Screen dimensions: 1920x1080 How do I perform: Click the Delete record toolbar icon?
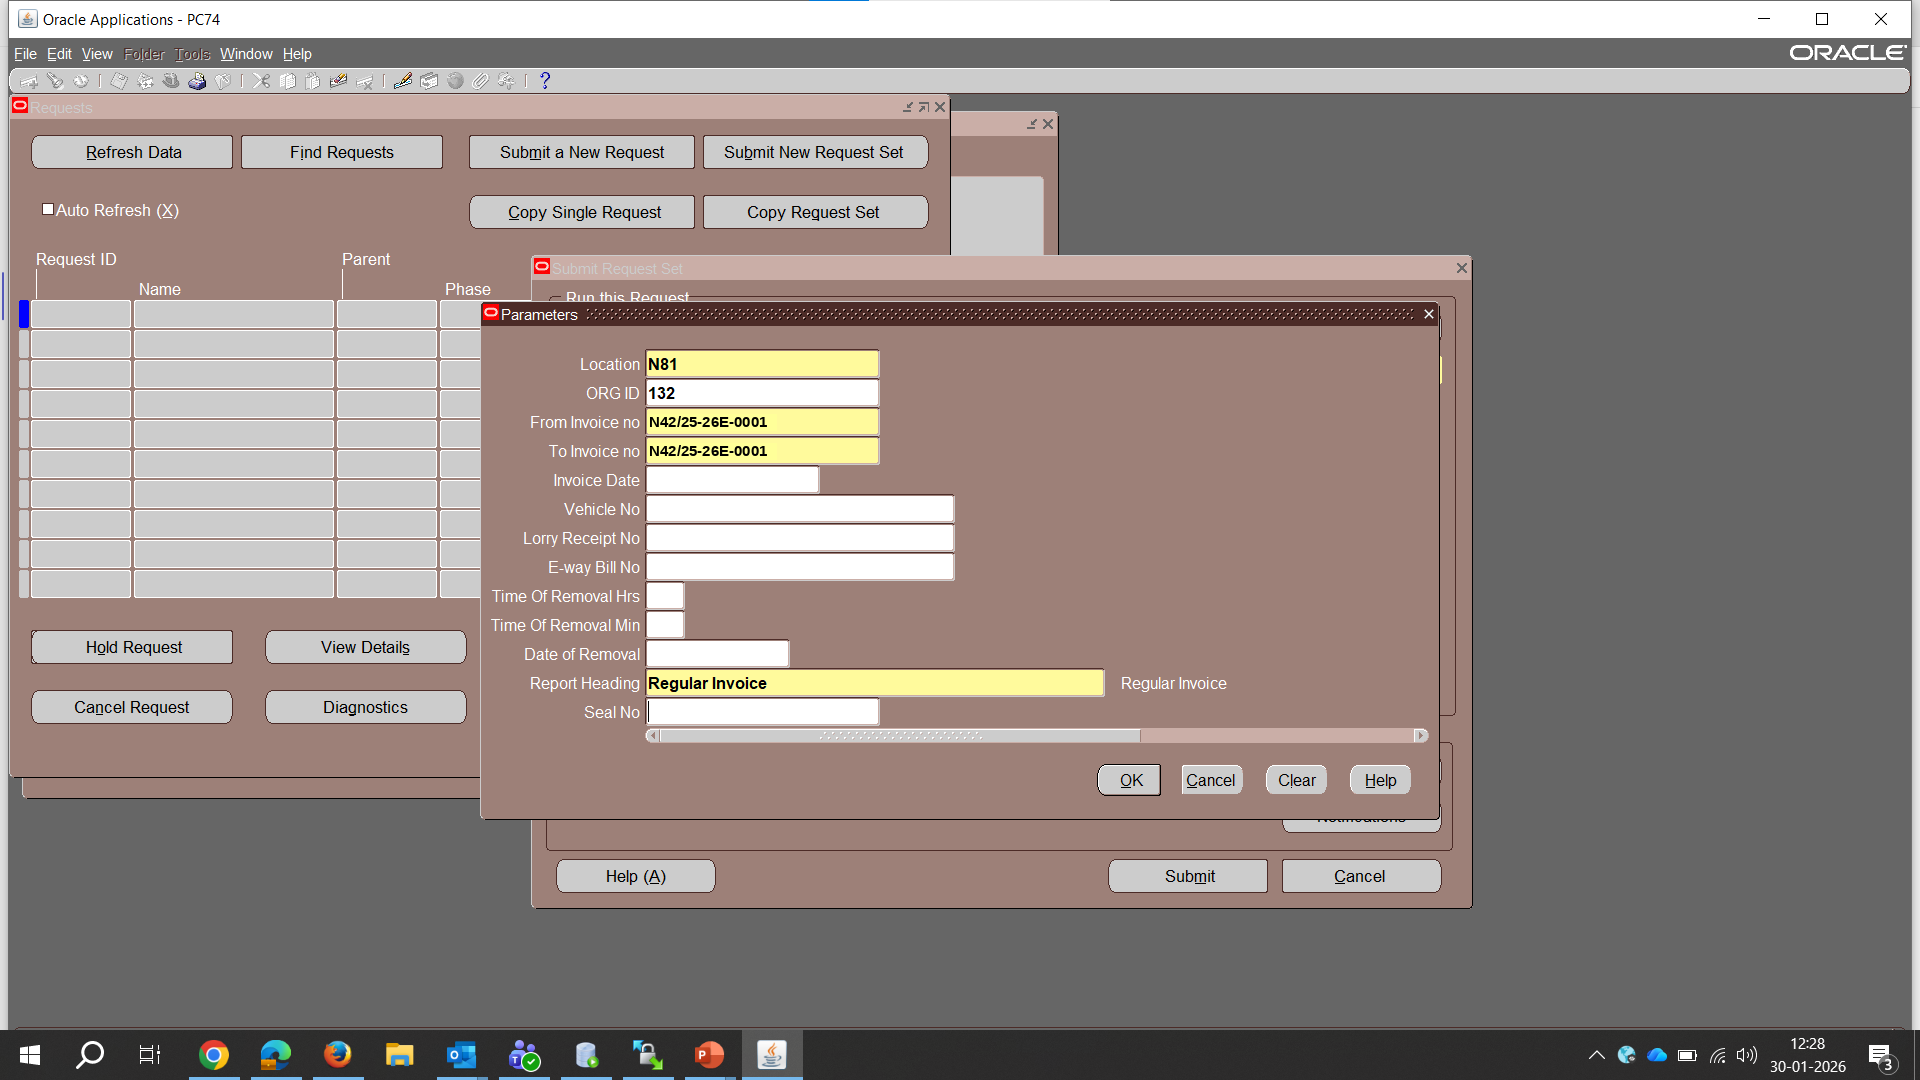click(365, 81)
